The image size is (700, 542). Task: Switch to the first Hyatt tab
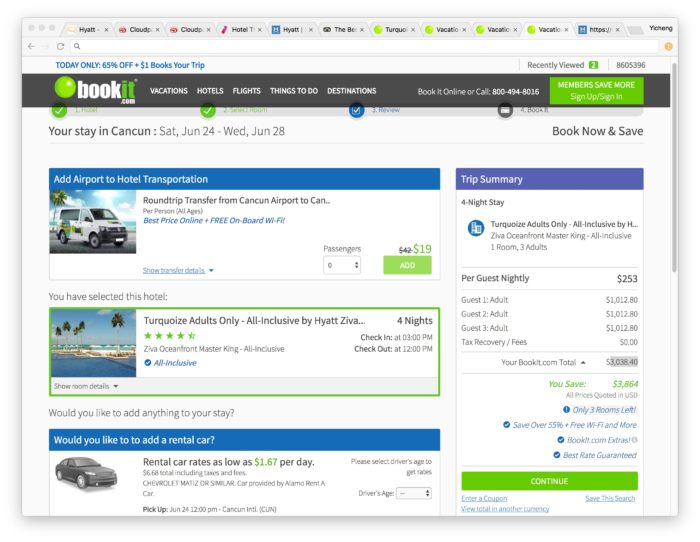pos(87,29)
